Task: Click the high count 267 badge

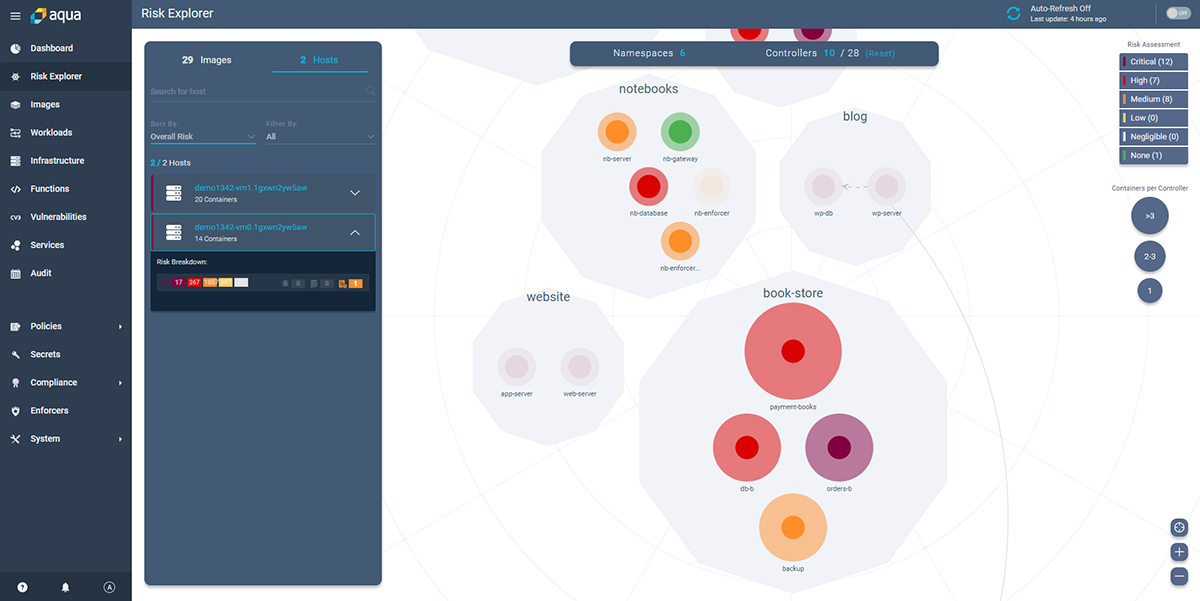Action: point(194,283)
